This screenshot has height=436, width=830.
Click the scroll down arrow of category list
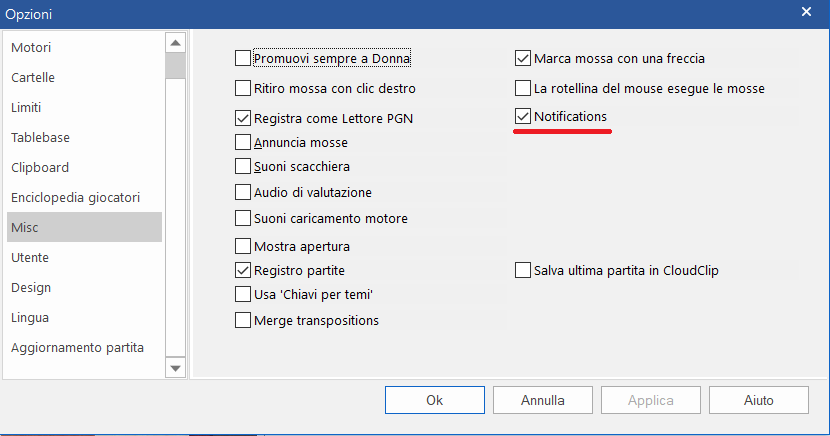175,367
